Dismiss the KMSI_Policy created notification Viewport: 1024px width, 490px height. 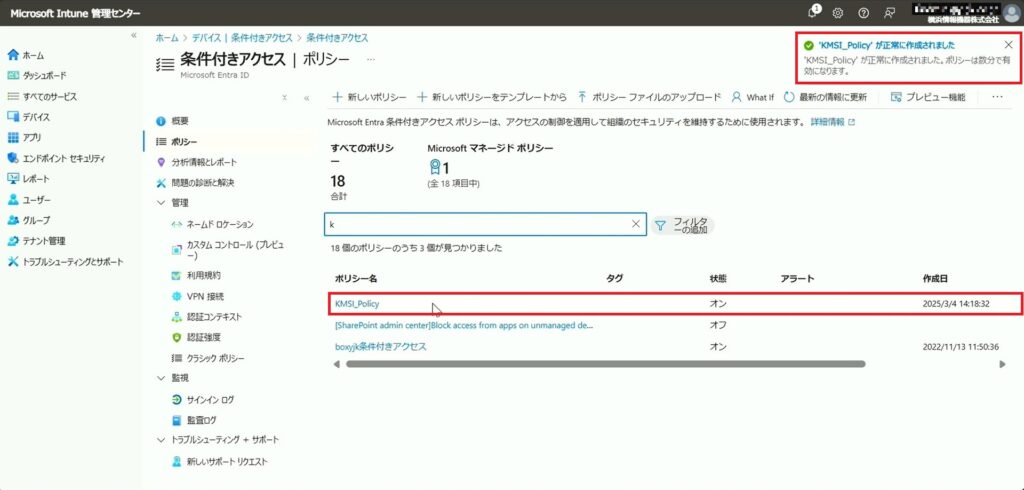[1008, 45]
